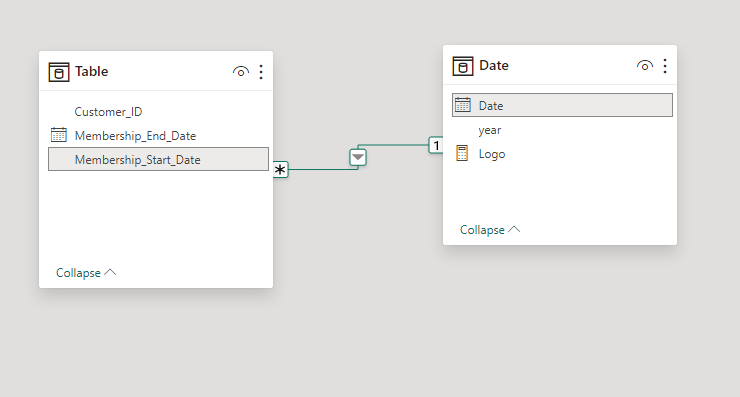Click calendar icon beside Membership_End_Date
This screenshot has width=740, height=397.
(59, 135)
